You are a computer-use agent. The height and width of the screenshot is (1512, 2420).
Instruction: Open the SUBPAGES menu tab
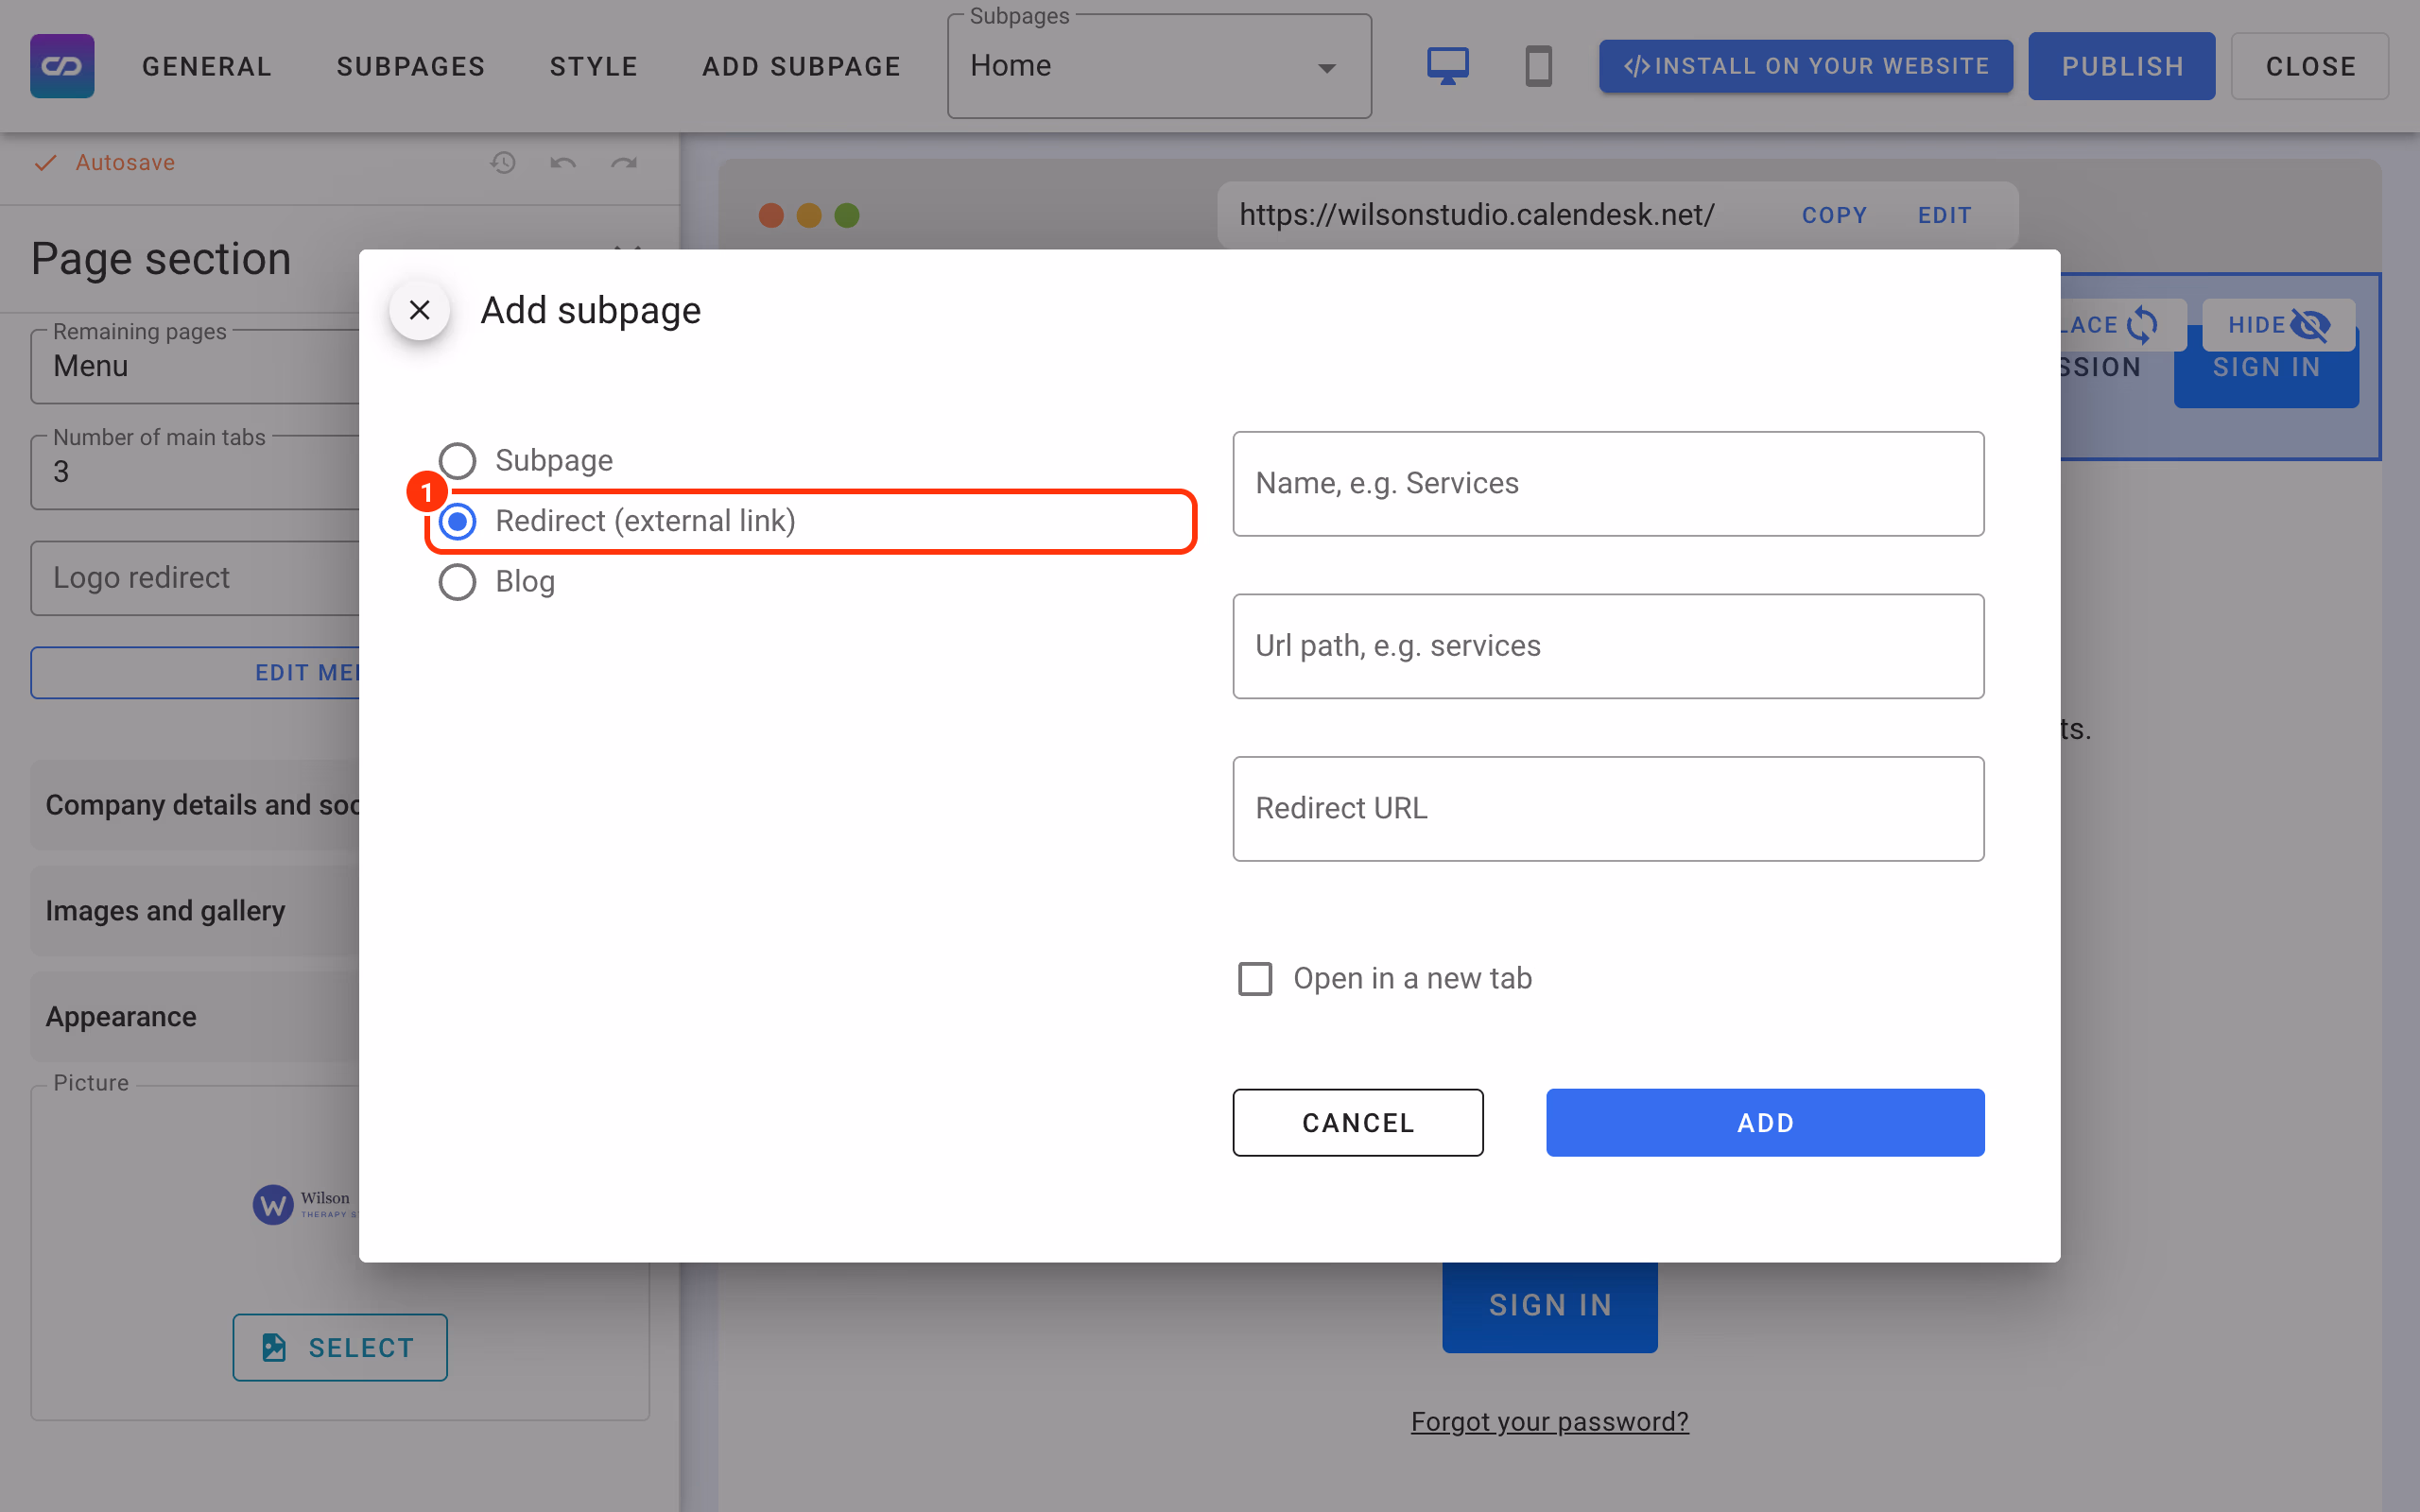coord(411,66)
